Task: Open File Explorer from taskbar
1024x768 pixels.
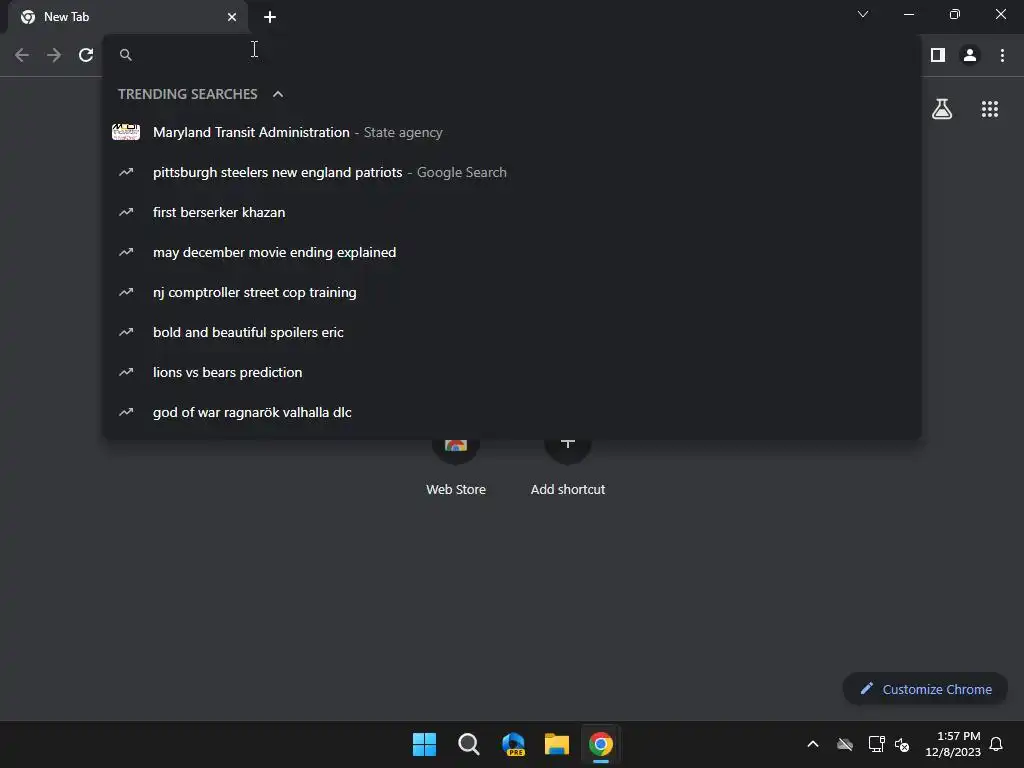Action: [557, 744]
